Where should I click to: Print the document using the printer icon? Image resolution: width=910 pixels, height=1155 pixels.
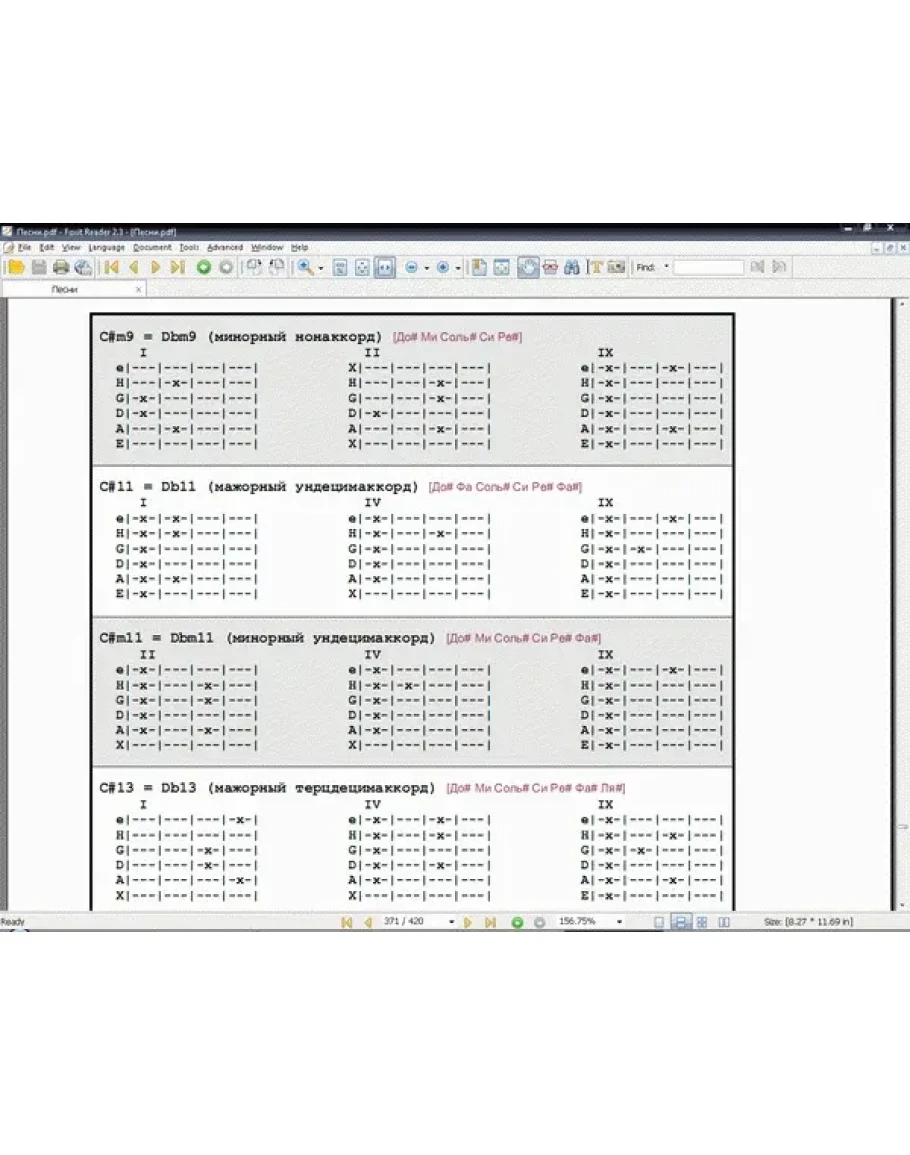pyautogui.click(x=61, y=267)
